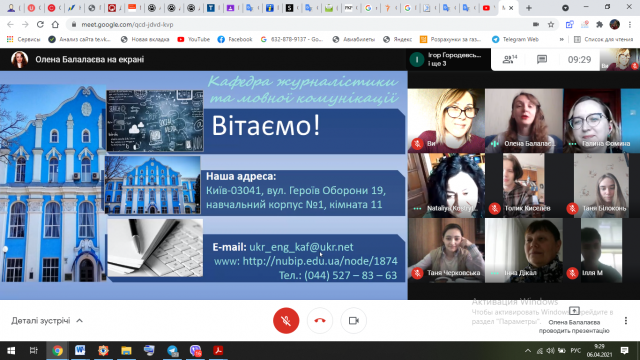Switch to the YouTube browser tab
The height and width of the screenshot is (360, 640).
pyautogui.click(x=488, y=8)
